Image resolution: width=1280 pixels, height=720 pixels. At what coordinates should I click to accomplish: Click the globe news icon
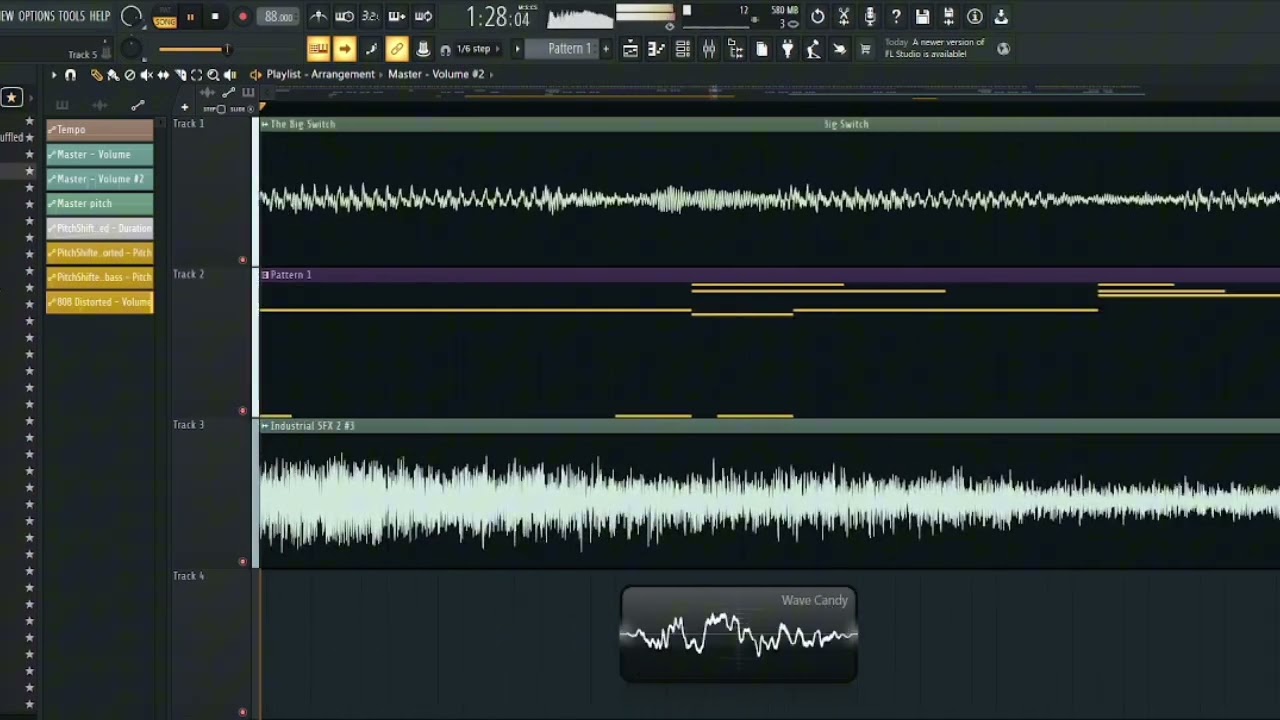(1003, 49)
